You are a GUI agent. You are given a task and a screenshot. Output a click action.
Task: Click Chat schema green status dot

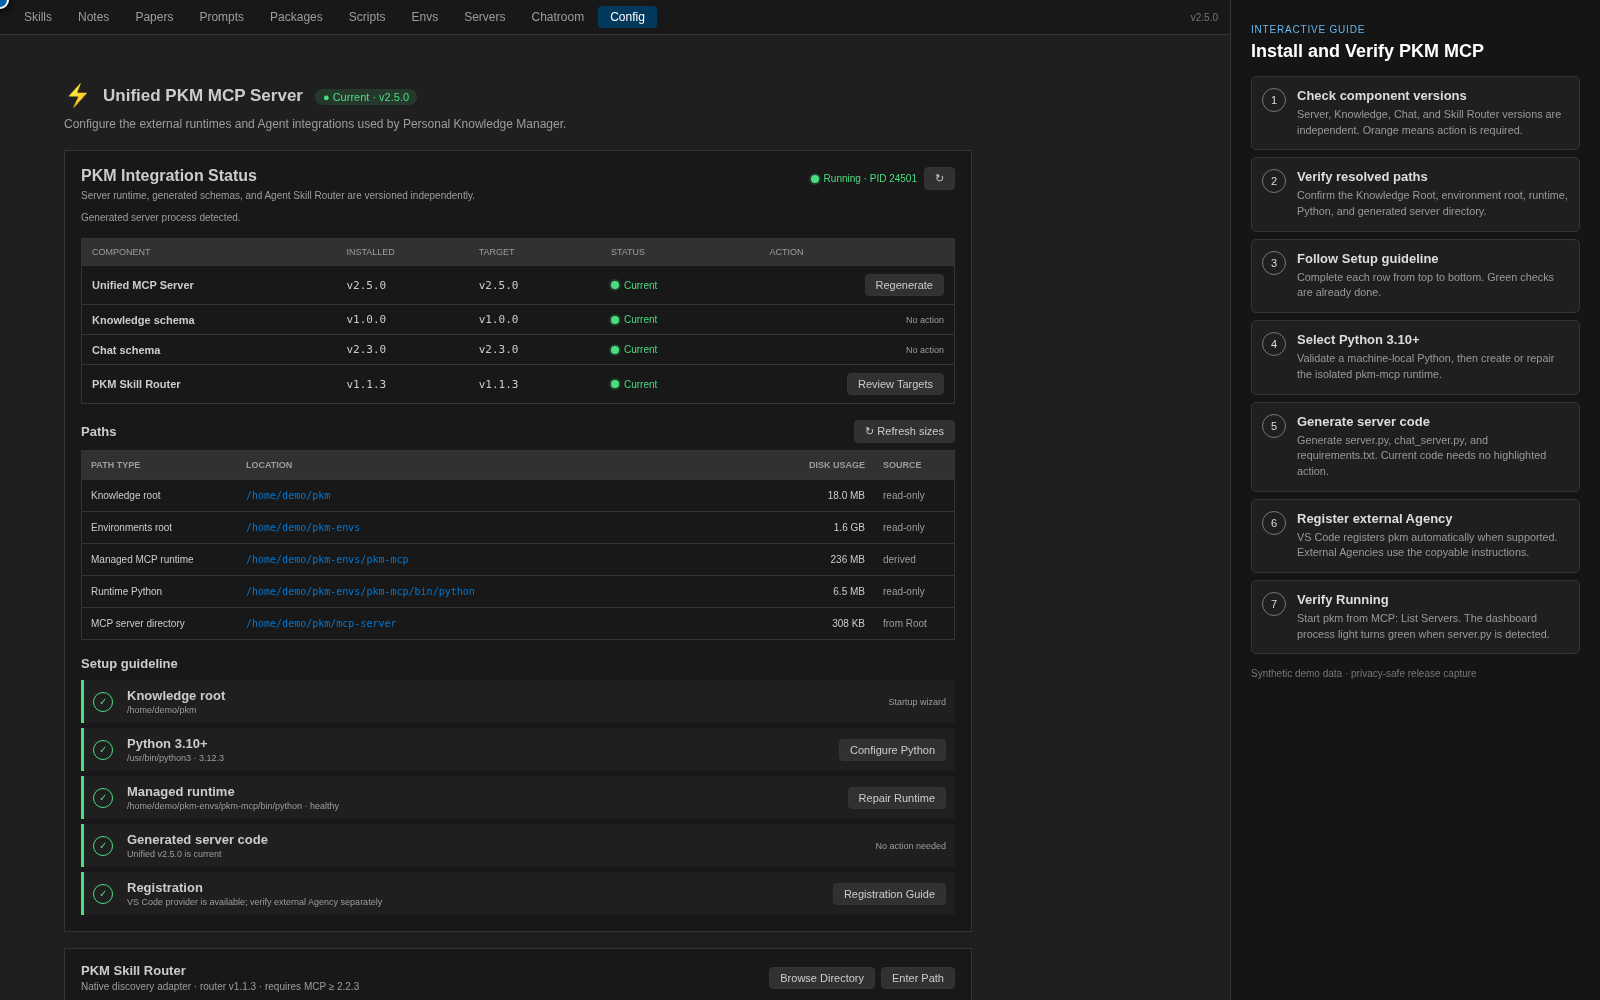[615, 350]
